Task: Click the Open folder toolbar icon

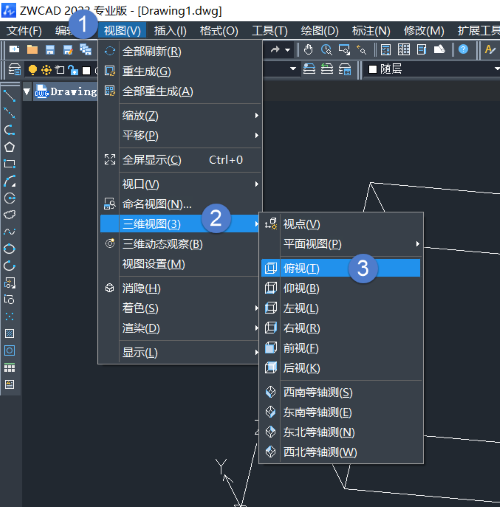Action: coord(32,50)
